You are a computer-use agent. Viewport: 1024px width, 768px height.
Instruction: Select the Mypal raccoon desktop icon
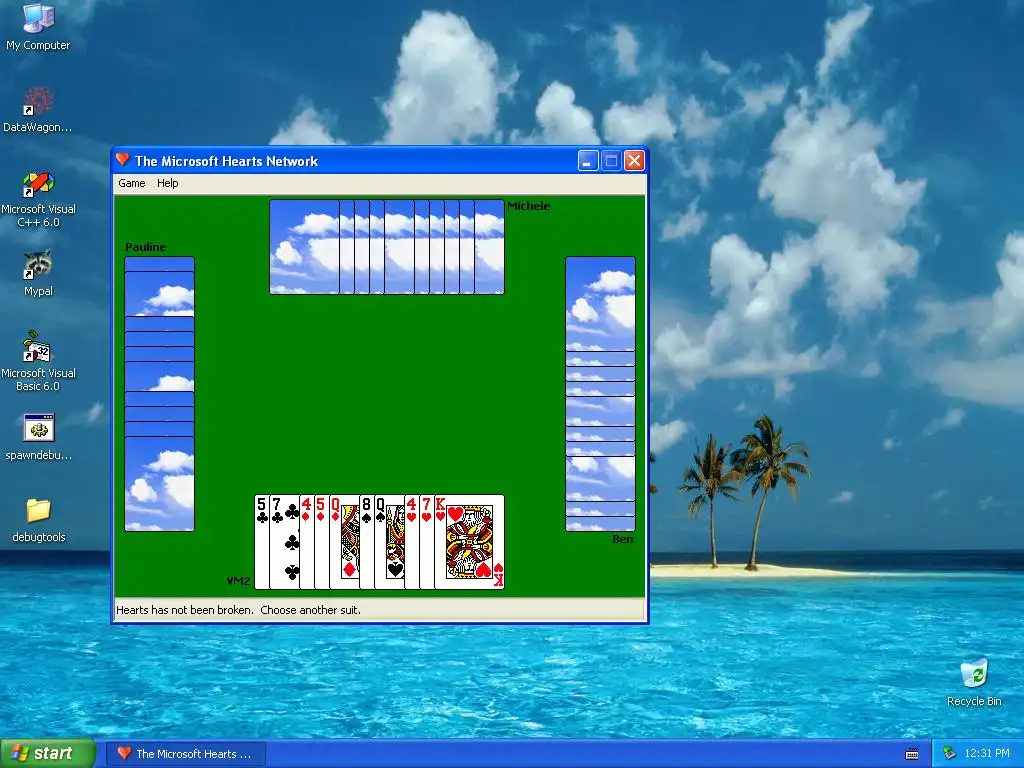pos(38,273)
